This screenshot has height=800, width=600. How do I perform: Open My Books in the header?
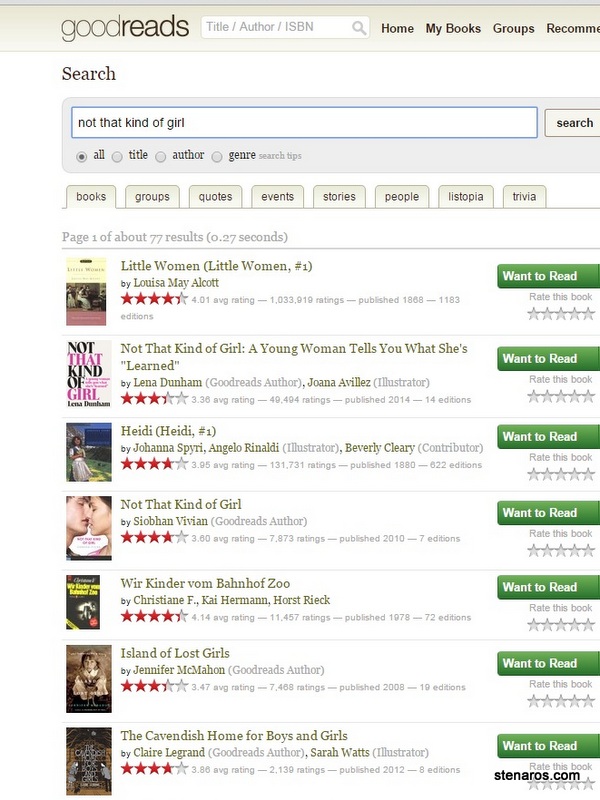point(453,29)
